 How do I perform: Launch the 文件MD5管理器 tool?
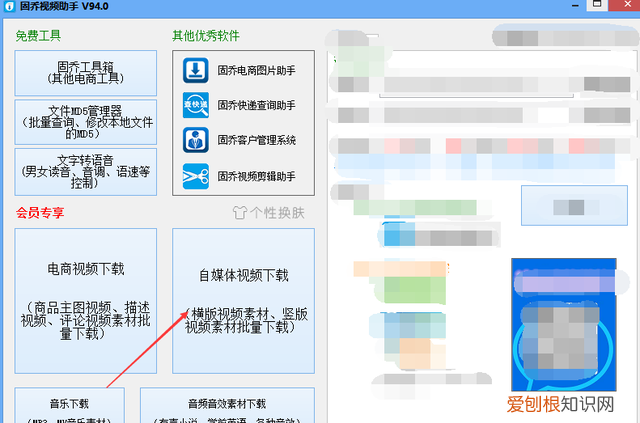tap(86, 121)
